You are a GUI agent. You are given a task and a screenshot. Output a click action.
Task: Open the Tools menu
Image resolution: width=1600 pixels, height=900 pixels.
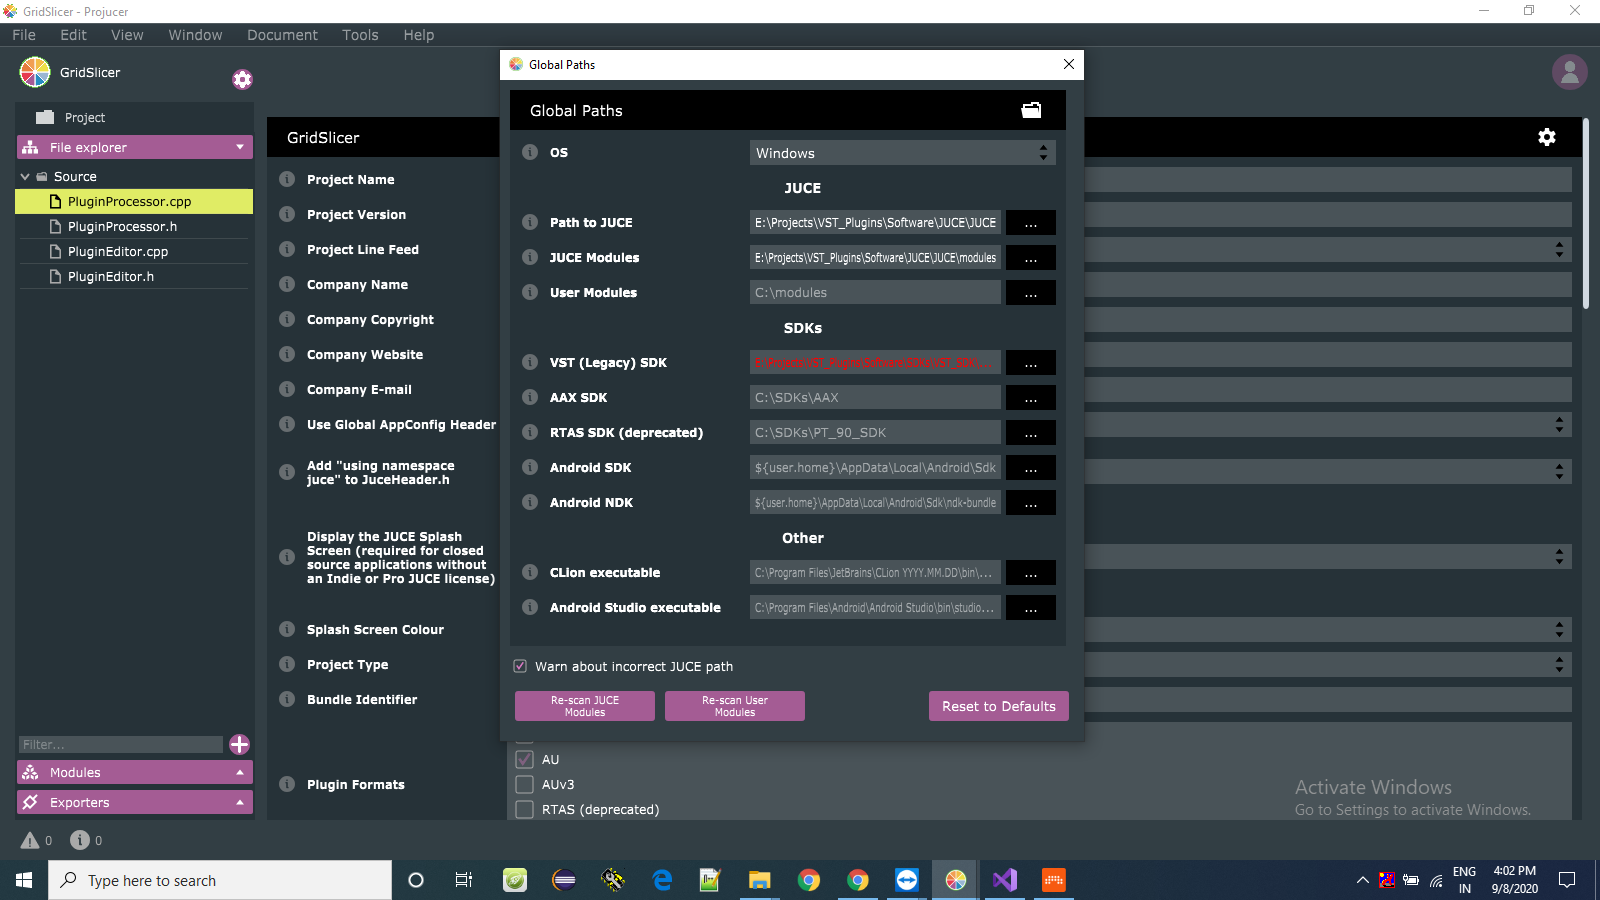click(x=360, y=35)
